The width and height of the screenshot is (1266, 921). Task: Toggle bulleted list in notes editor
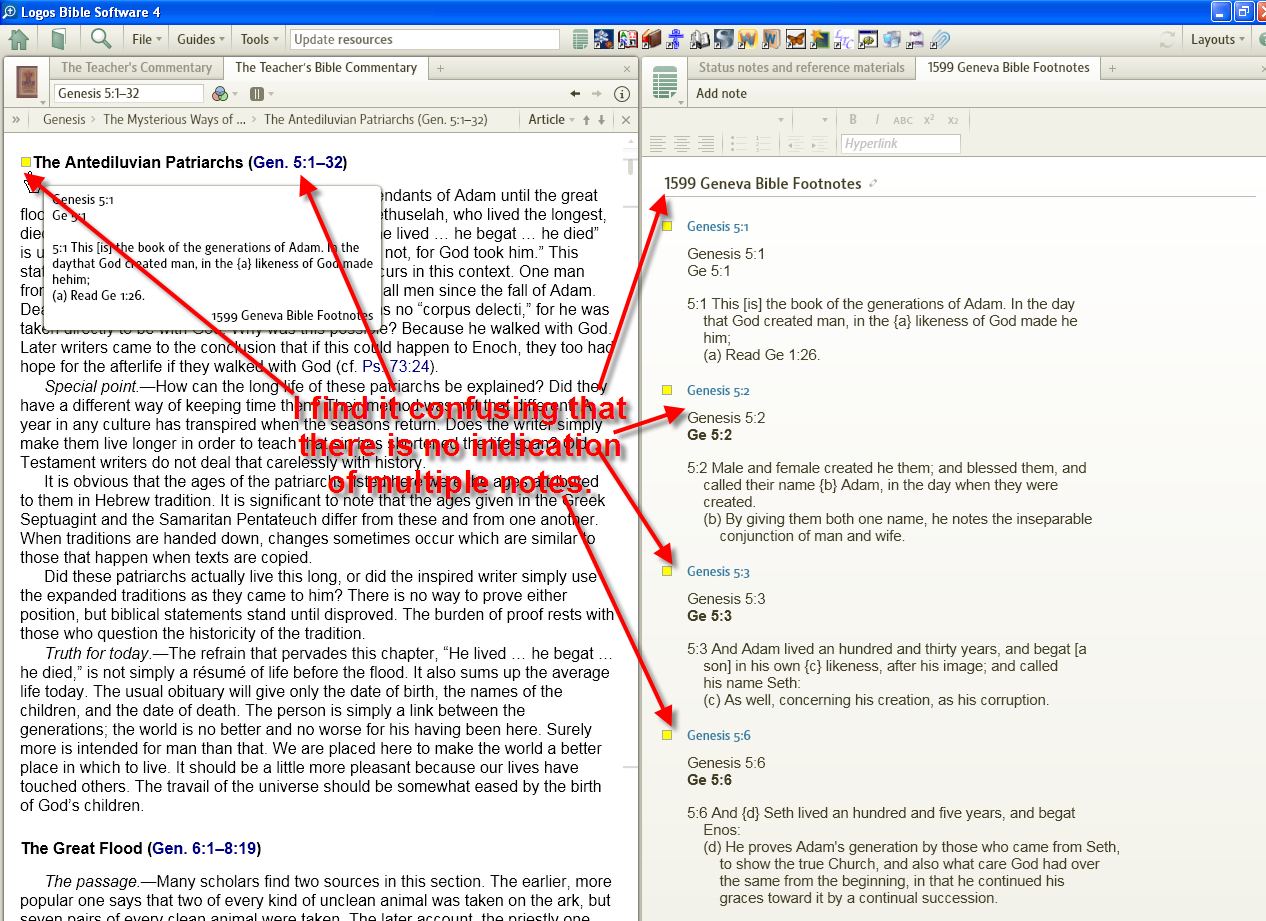pos(739,144)
